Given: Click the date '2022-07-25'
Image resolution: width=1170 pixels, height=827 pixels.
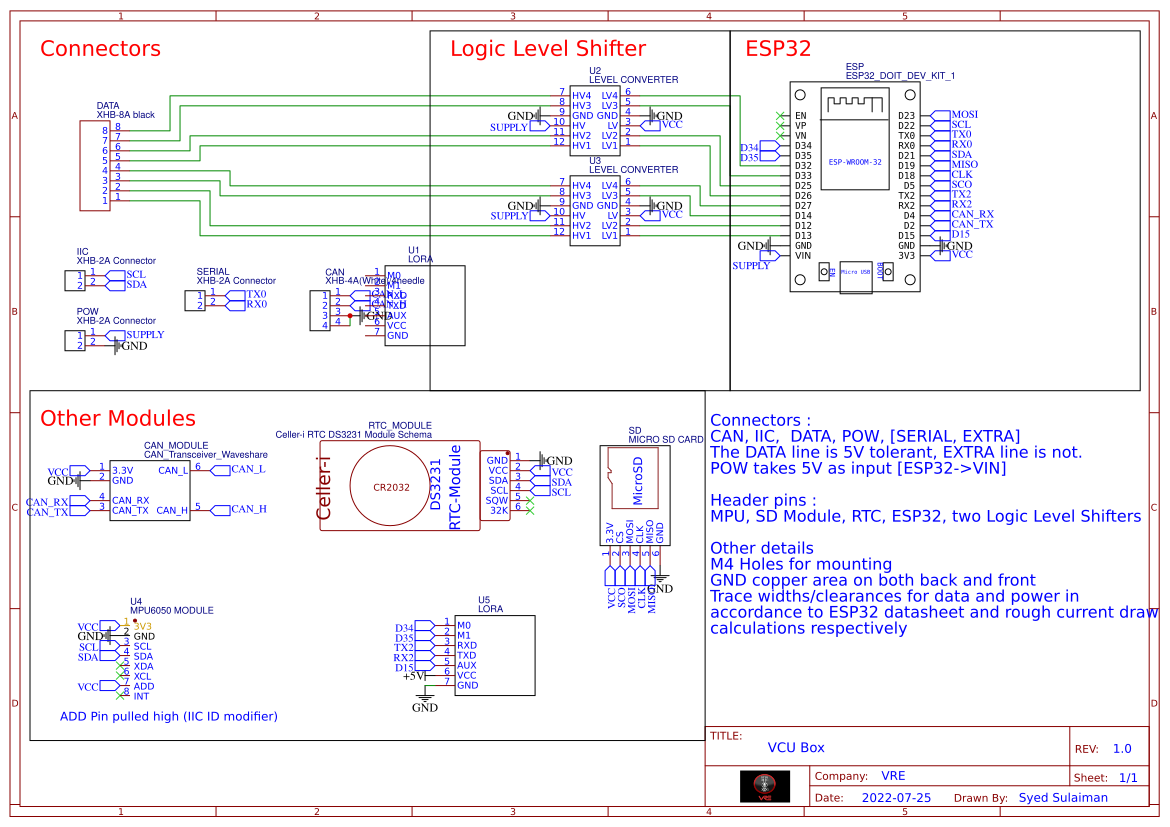Looking at the screenshot, I should [896, 798].
